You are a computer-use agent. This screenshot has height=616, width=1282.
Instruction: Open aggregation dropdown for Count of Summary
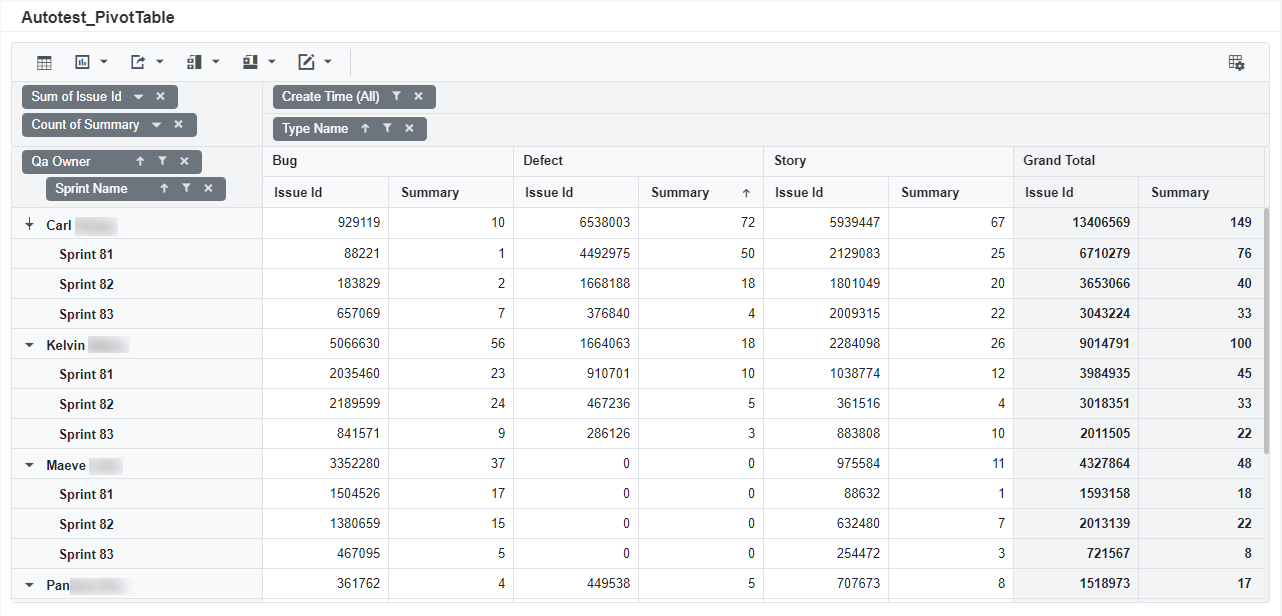[157, 125]
